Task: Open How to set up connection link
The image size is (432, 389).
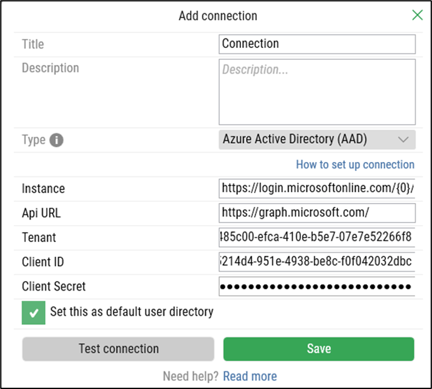Action: pyautogui.click(x=355, y=165)
